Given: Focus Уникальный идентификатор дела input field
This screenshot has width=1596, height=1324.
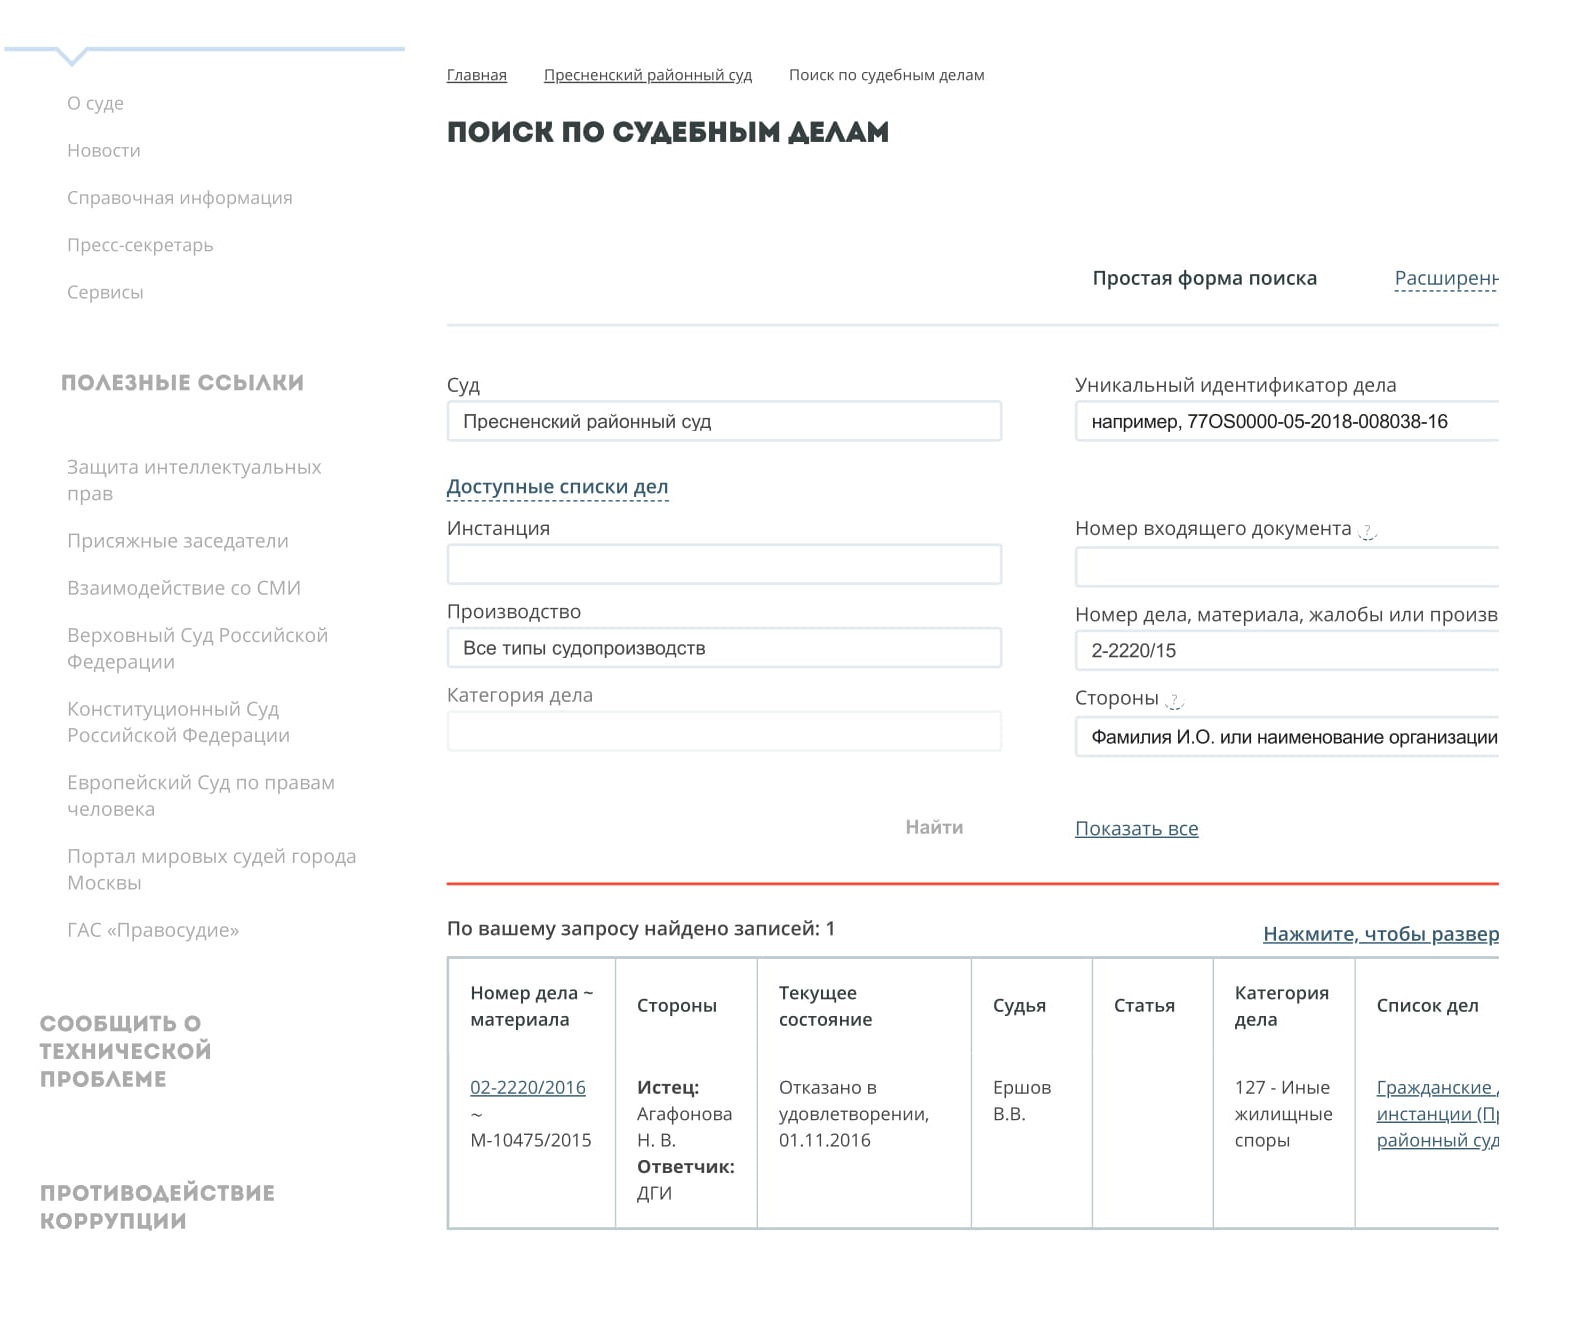Looking at the screenshot, I should pos(1286,421).
